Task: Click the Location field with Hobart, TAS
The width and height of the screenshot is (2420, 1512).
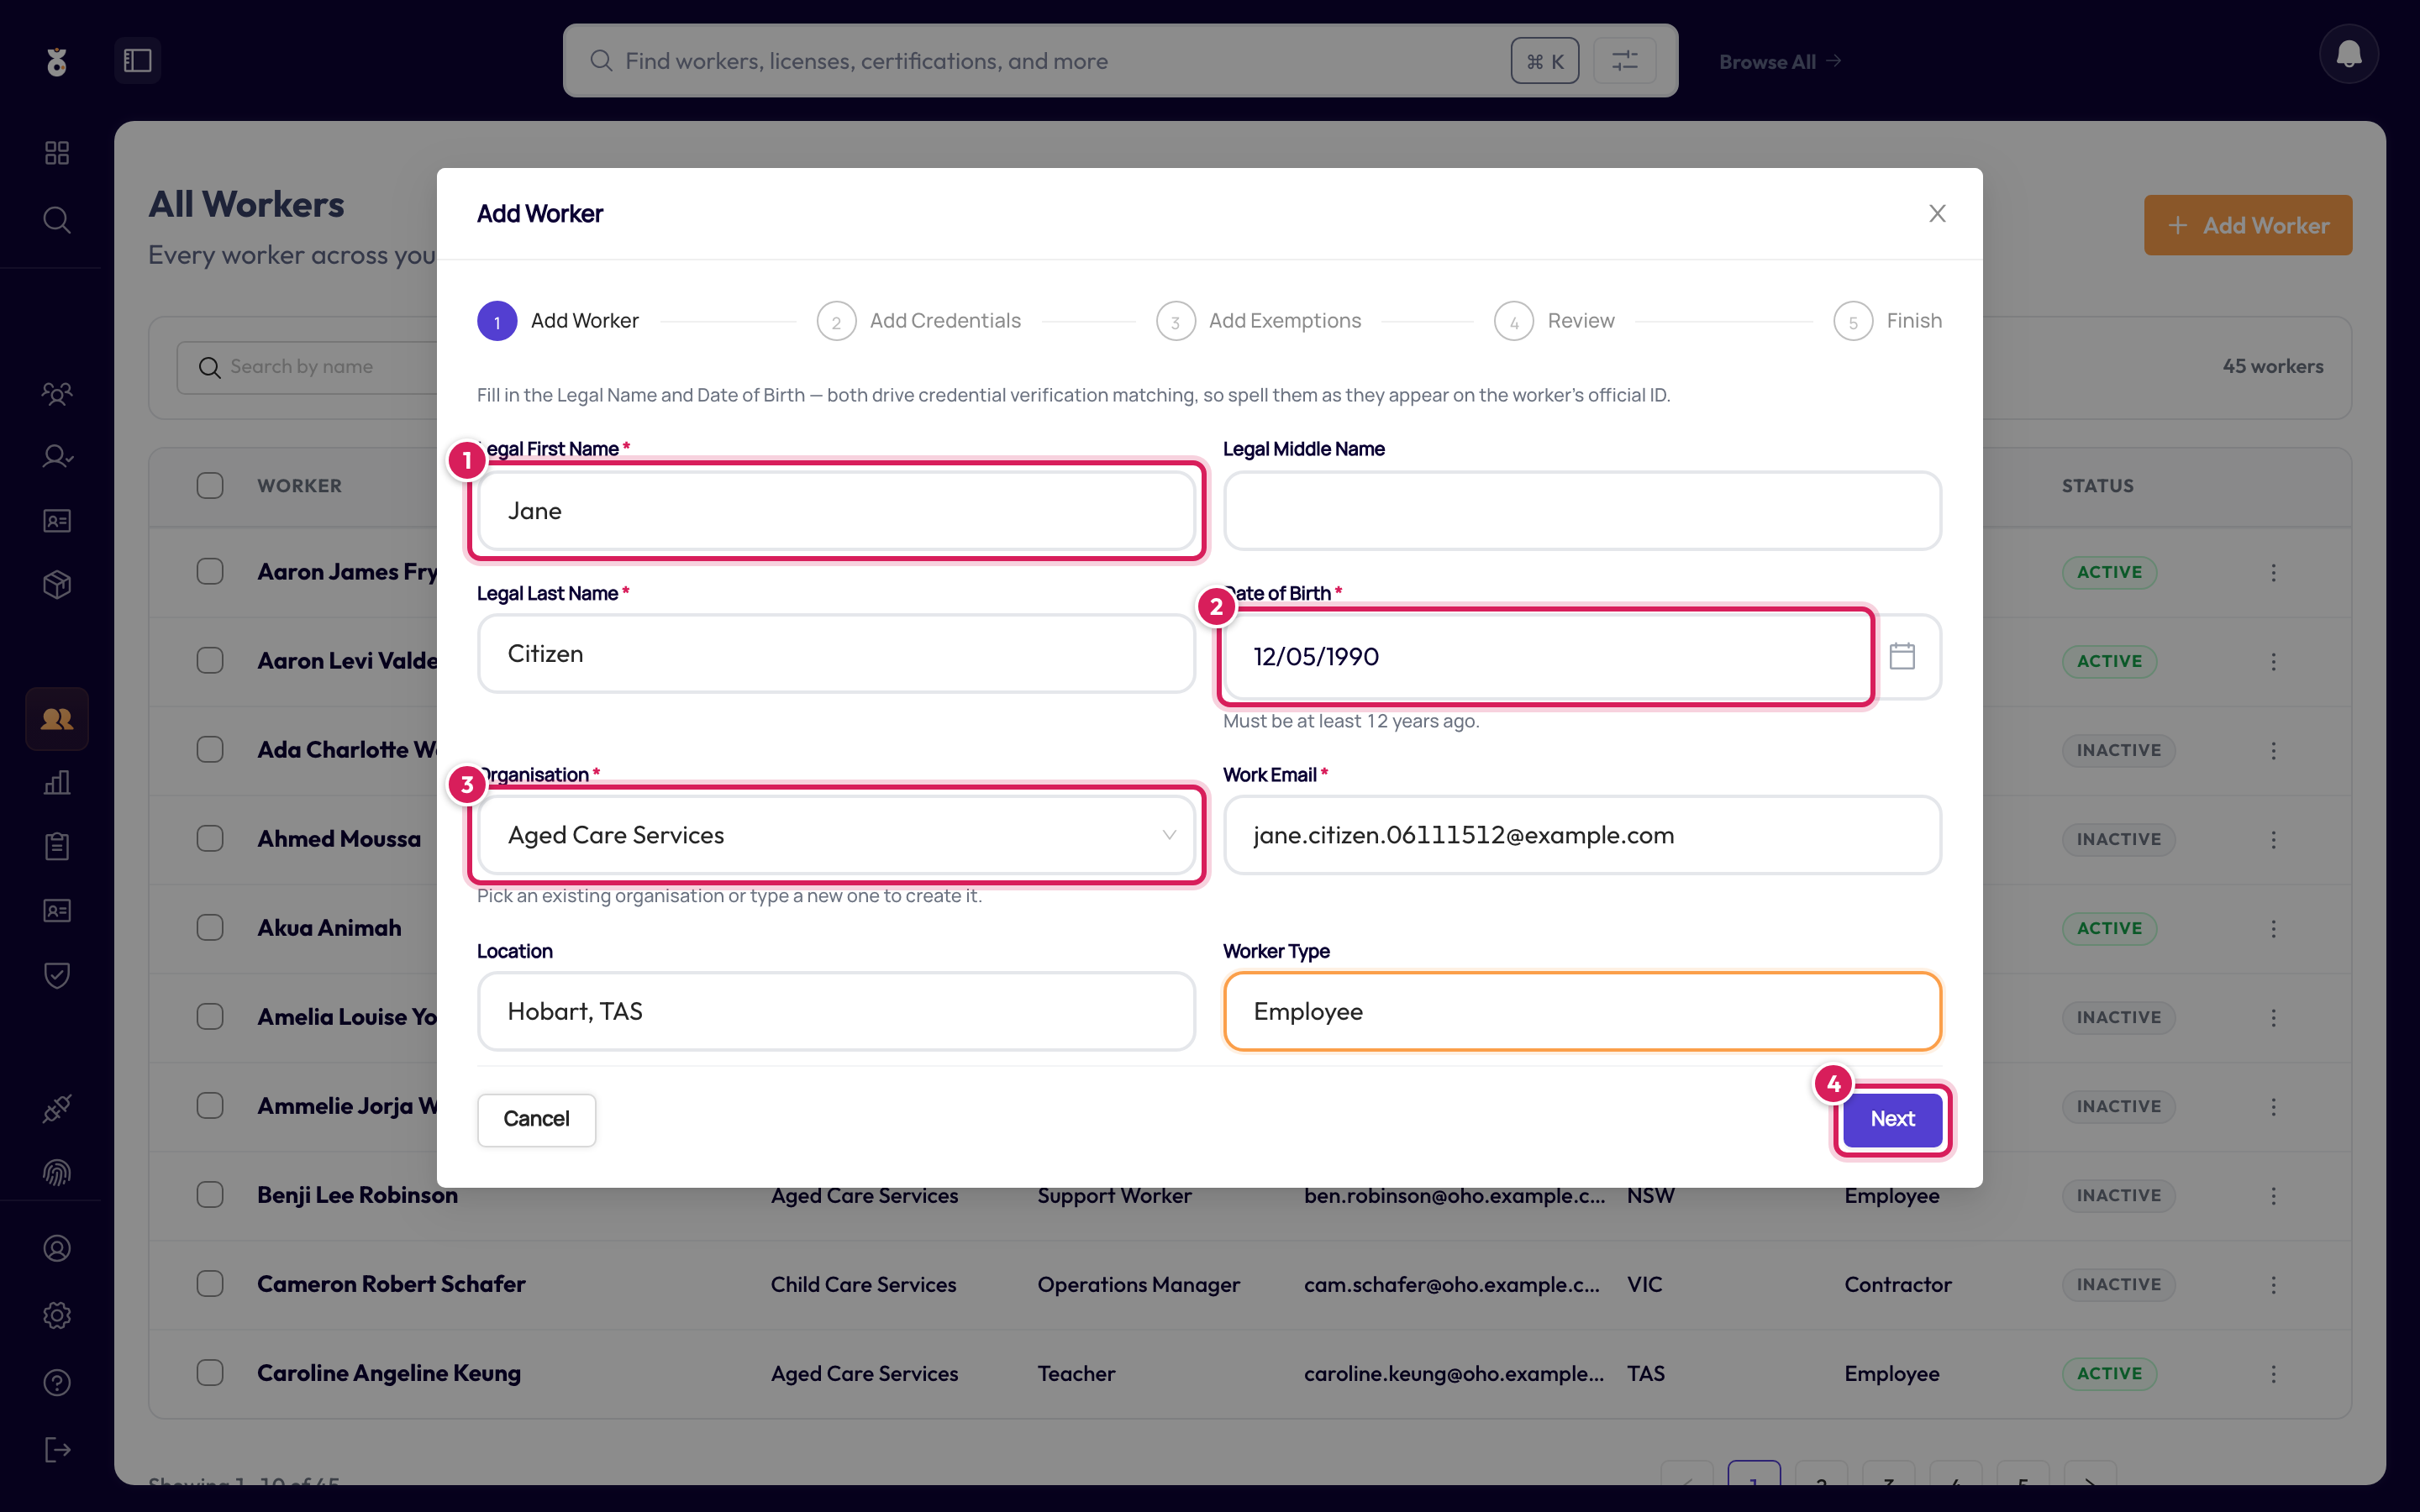Action: click(836, 1011)
